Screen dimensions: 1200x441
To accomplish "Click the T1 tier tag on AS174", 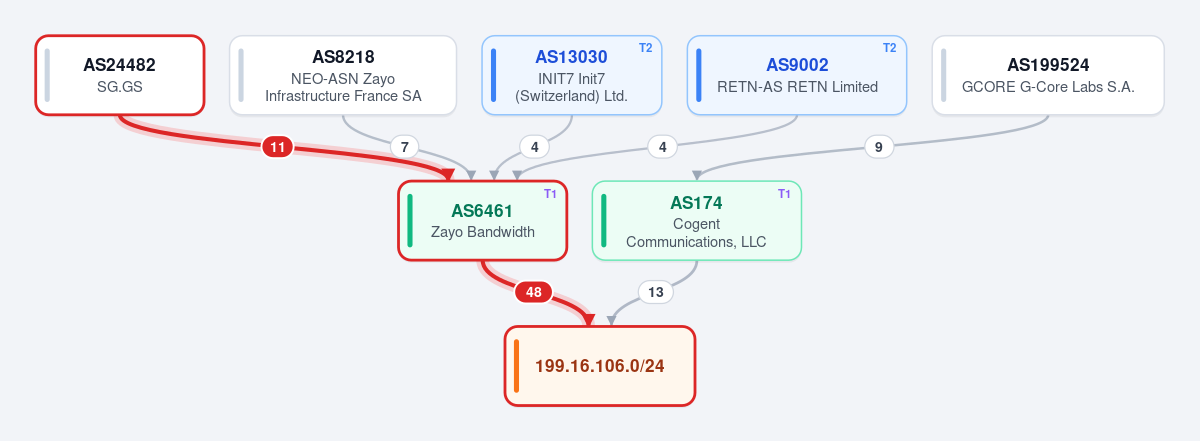I will pos(784,193).
